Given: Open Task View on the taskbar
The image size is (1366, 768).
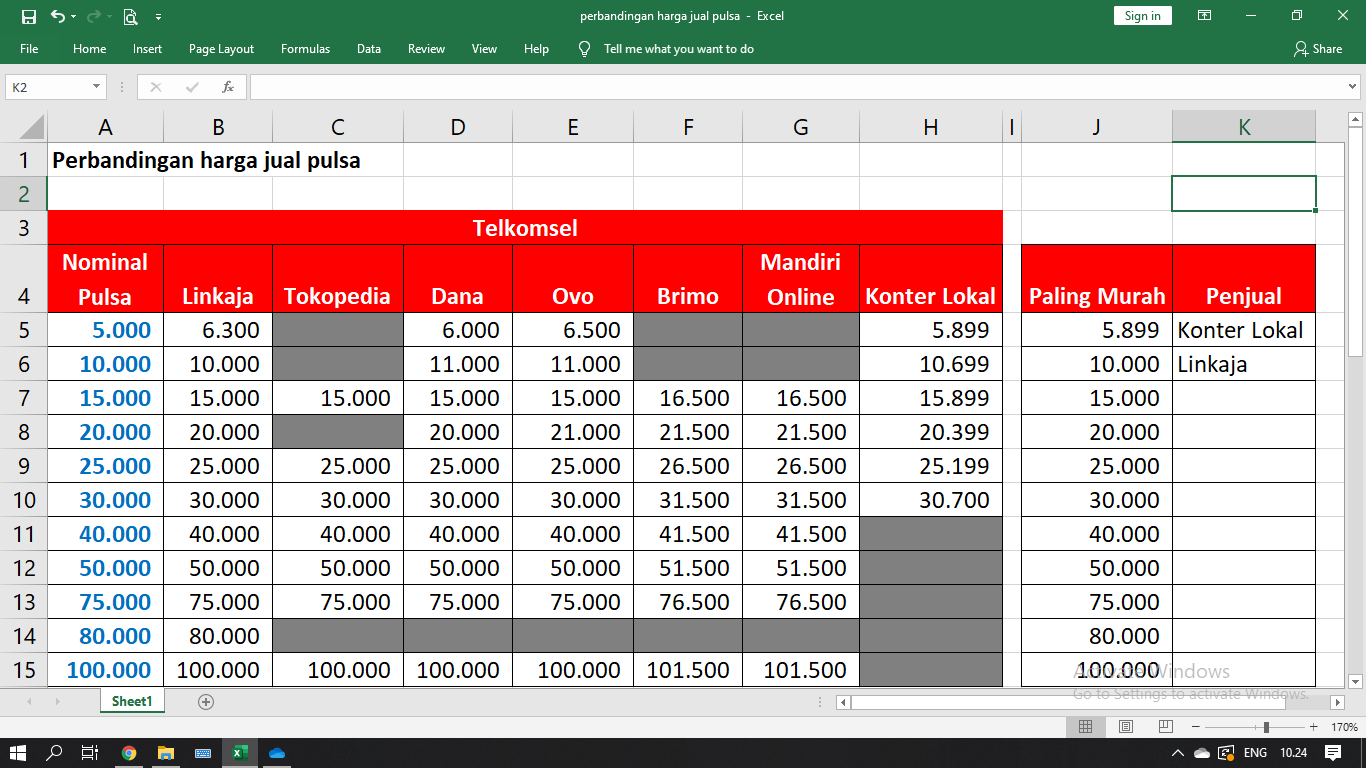Looking at the screenshot, I should click(x=90, y=752).
